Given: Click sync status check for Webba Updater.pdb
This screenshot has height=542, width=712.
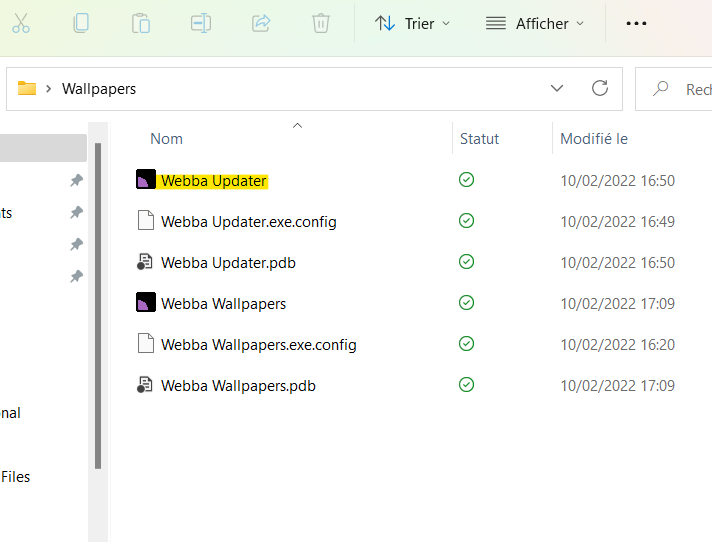Looking at the screenshot, I should point(466,261).
